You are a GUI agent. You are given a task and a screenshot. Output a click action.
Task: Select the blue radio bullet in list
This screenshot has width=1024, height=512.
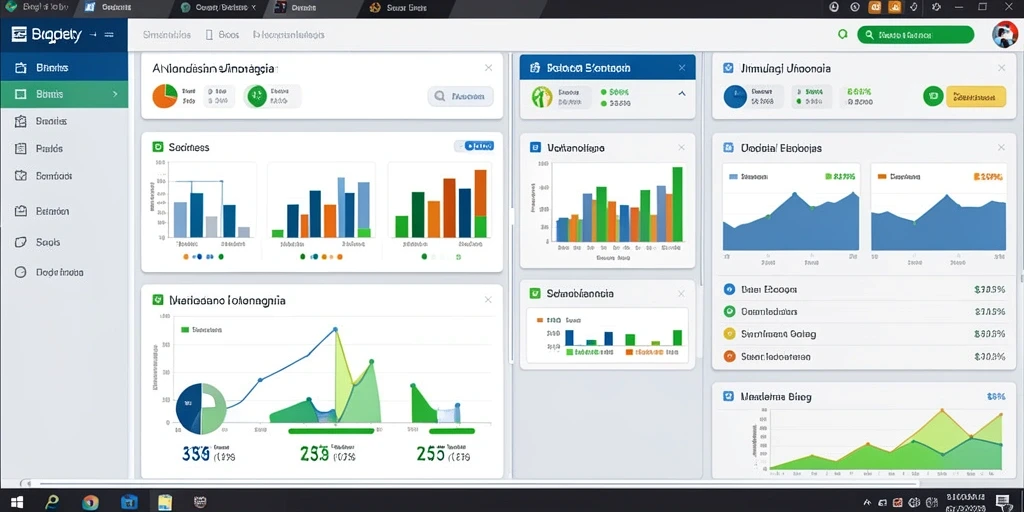click(x=729, y=289)
